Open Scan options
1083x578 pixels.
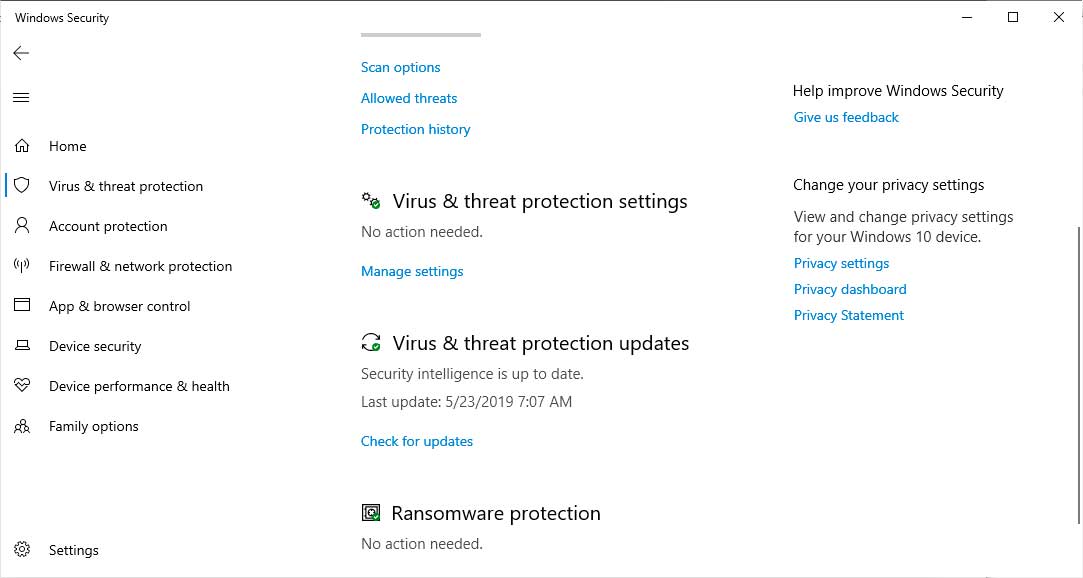pyautogui.click(x=400, y=67)
